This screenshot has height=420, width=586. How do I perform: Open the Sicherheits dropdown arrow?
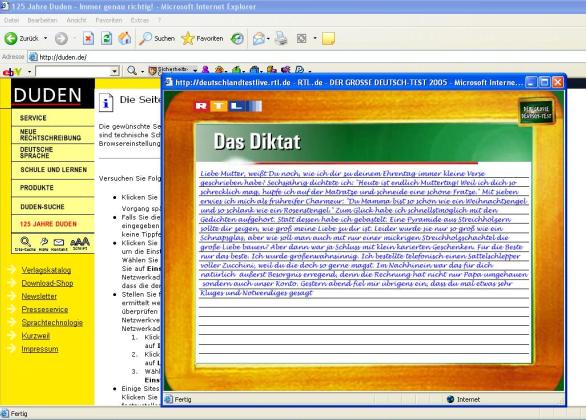195,70
